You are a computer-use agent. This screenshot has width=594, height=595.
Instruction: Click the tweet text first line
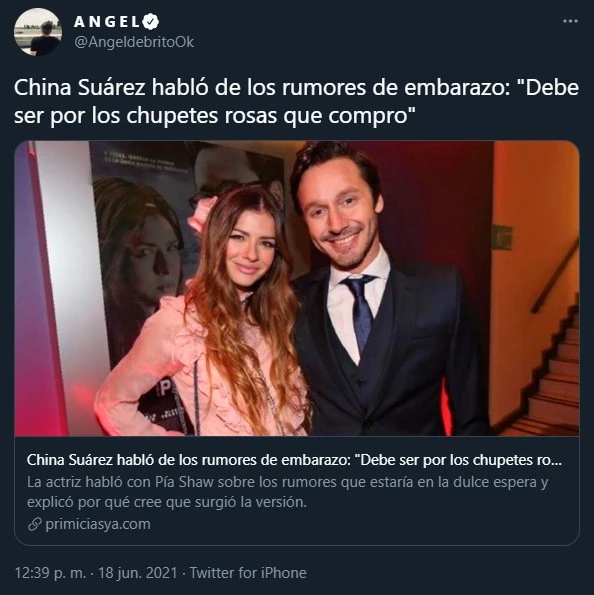pos(296,88)
